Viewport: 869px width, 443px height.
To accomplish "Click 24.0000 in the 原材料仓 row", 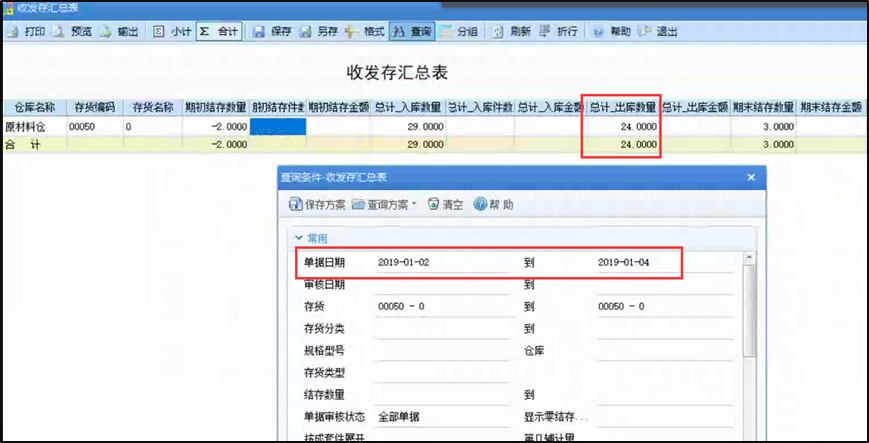I will click(x=638, y=127).
